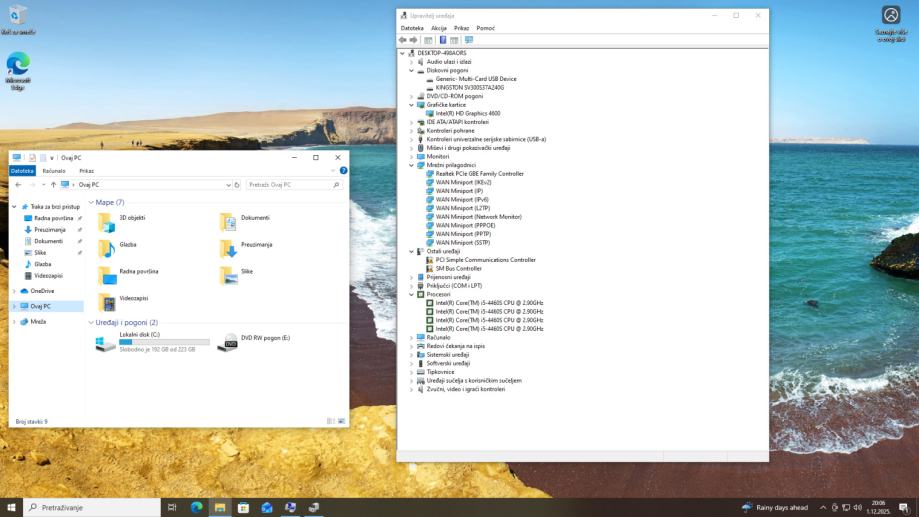This screenshot has height=517, width=919.
Task: Click the Up arrow in File Explorer
Action: tap(53, 185)
